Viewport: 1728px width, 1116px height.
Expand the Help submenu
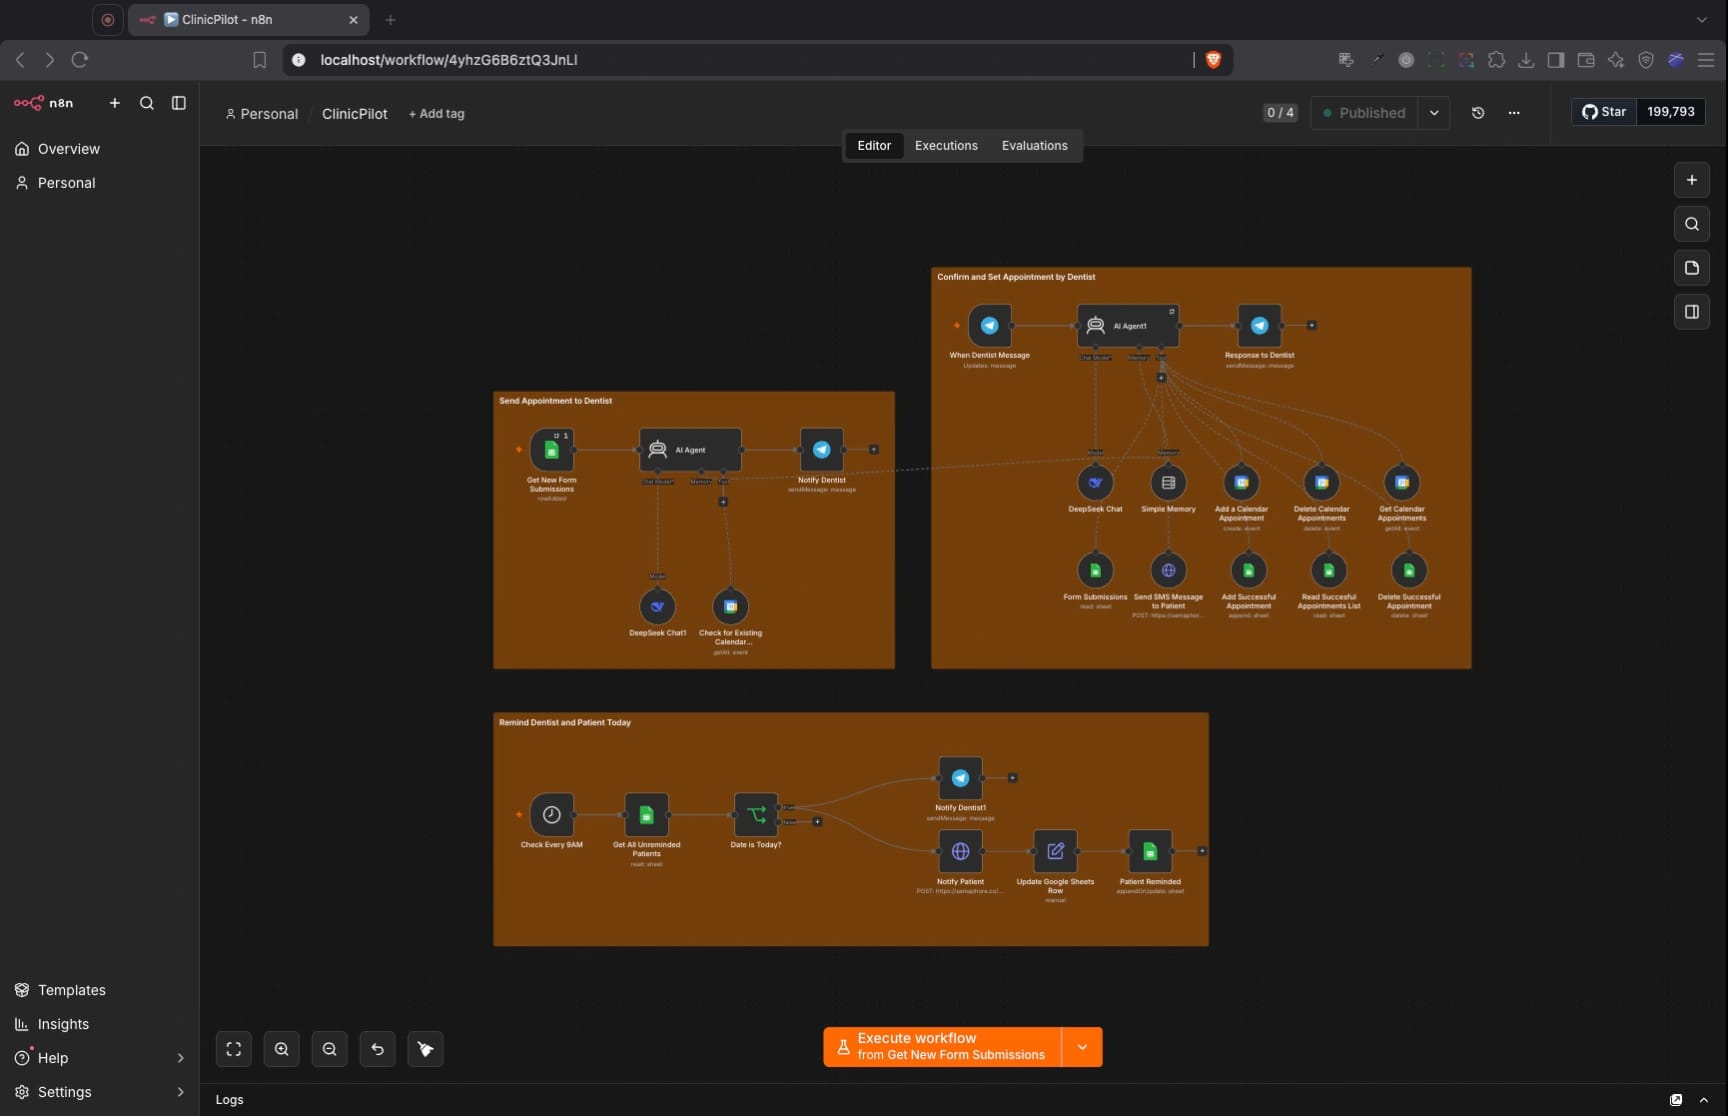[99, 1058]
